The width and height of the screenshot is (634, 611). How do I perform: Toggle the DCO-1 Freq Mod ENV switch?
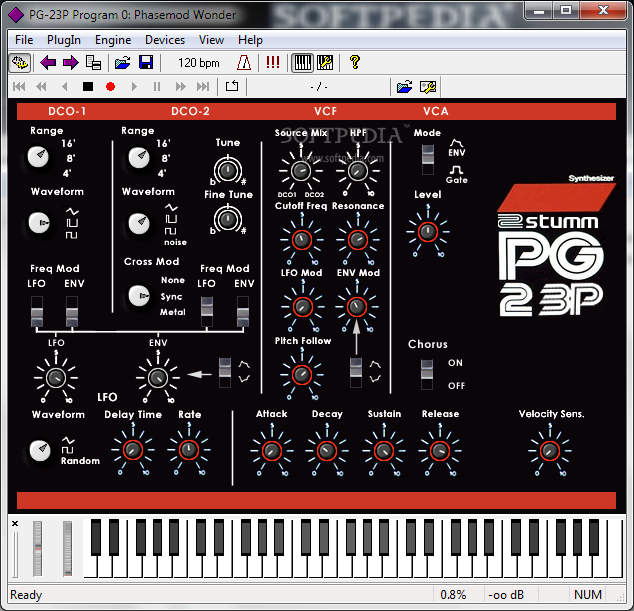(x=72, y=311)
